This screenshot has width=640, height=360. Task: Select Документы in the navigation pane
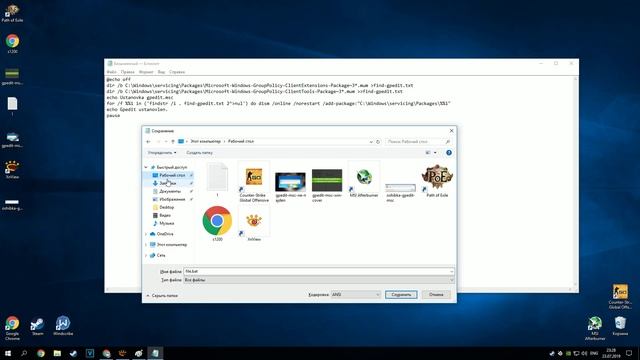170,191
